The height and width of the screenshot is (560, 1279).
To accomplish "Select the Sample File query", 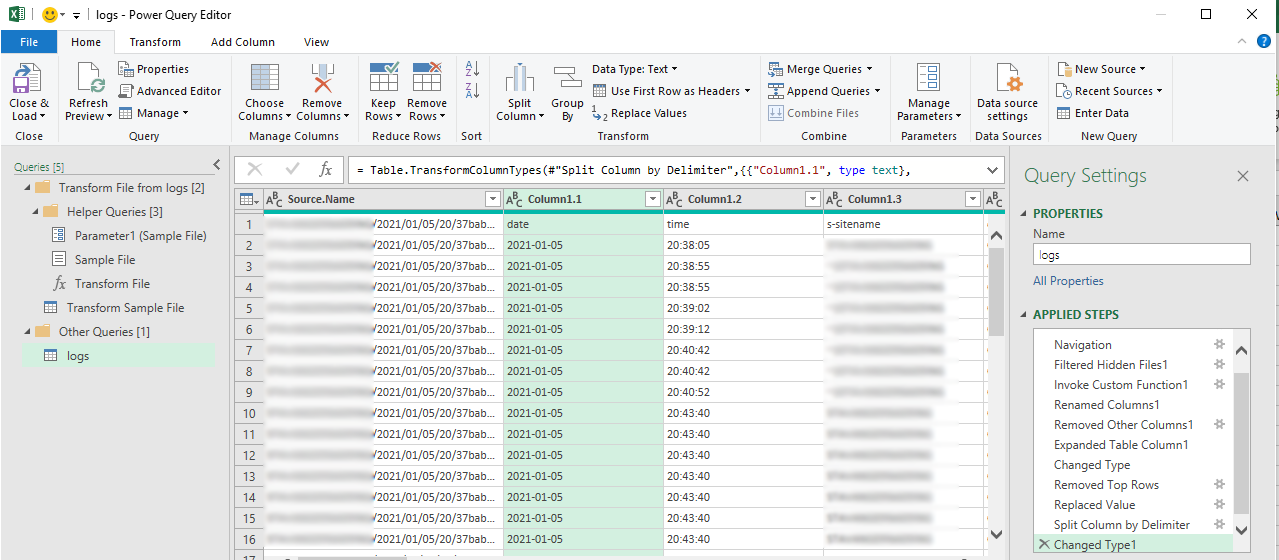I will pyautogui.click(x=105, y=260).
